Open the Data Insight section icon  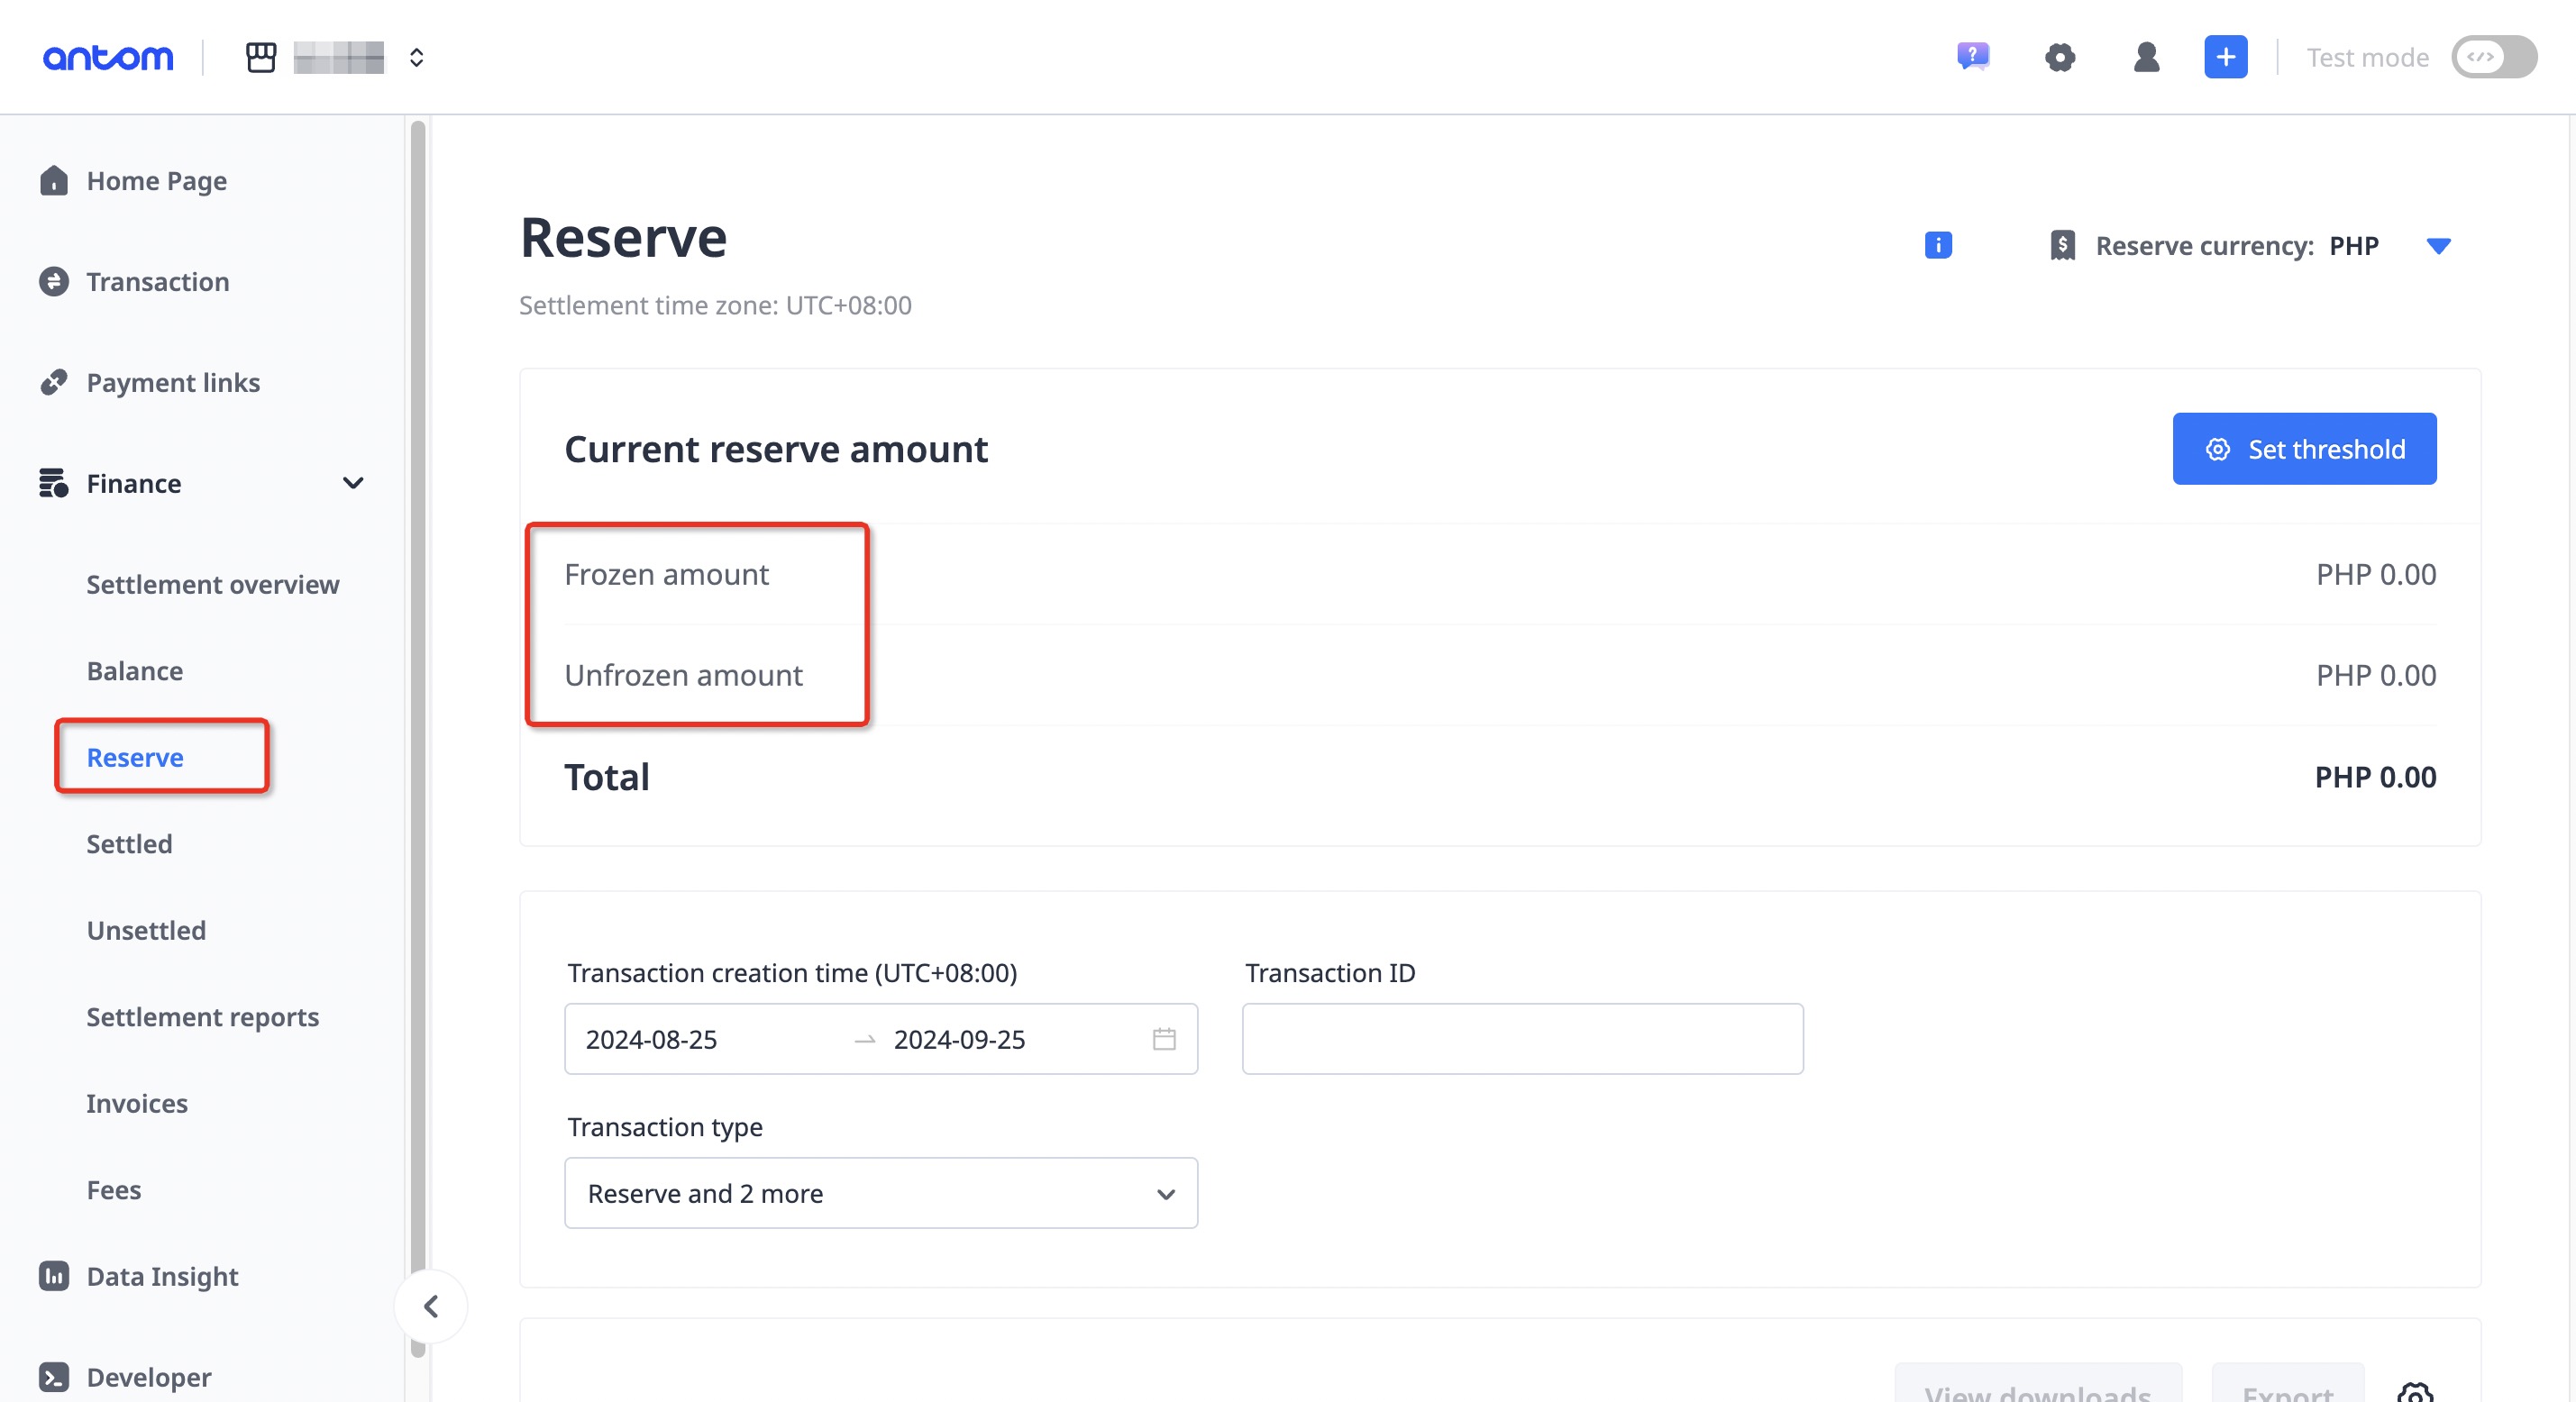53,1276
